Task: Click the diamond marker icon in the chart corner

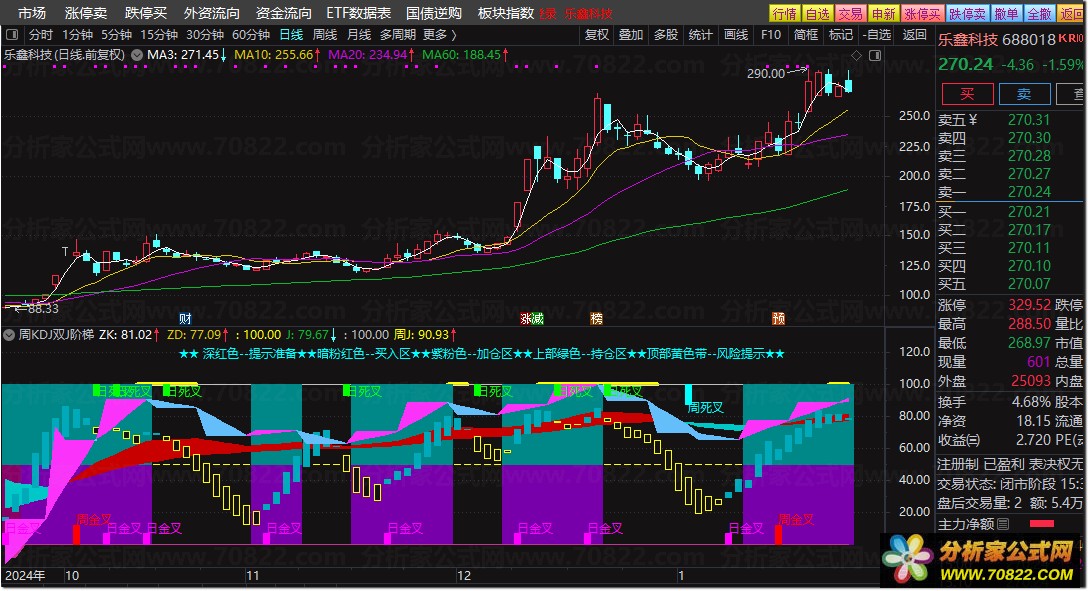Action: [x=856, y=56]
